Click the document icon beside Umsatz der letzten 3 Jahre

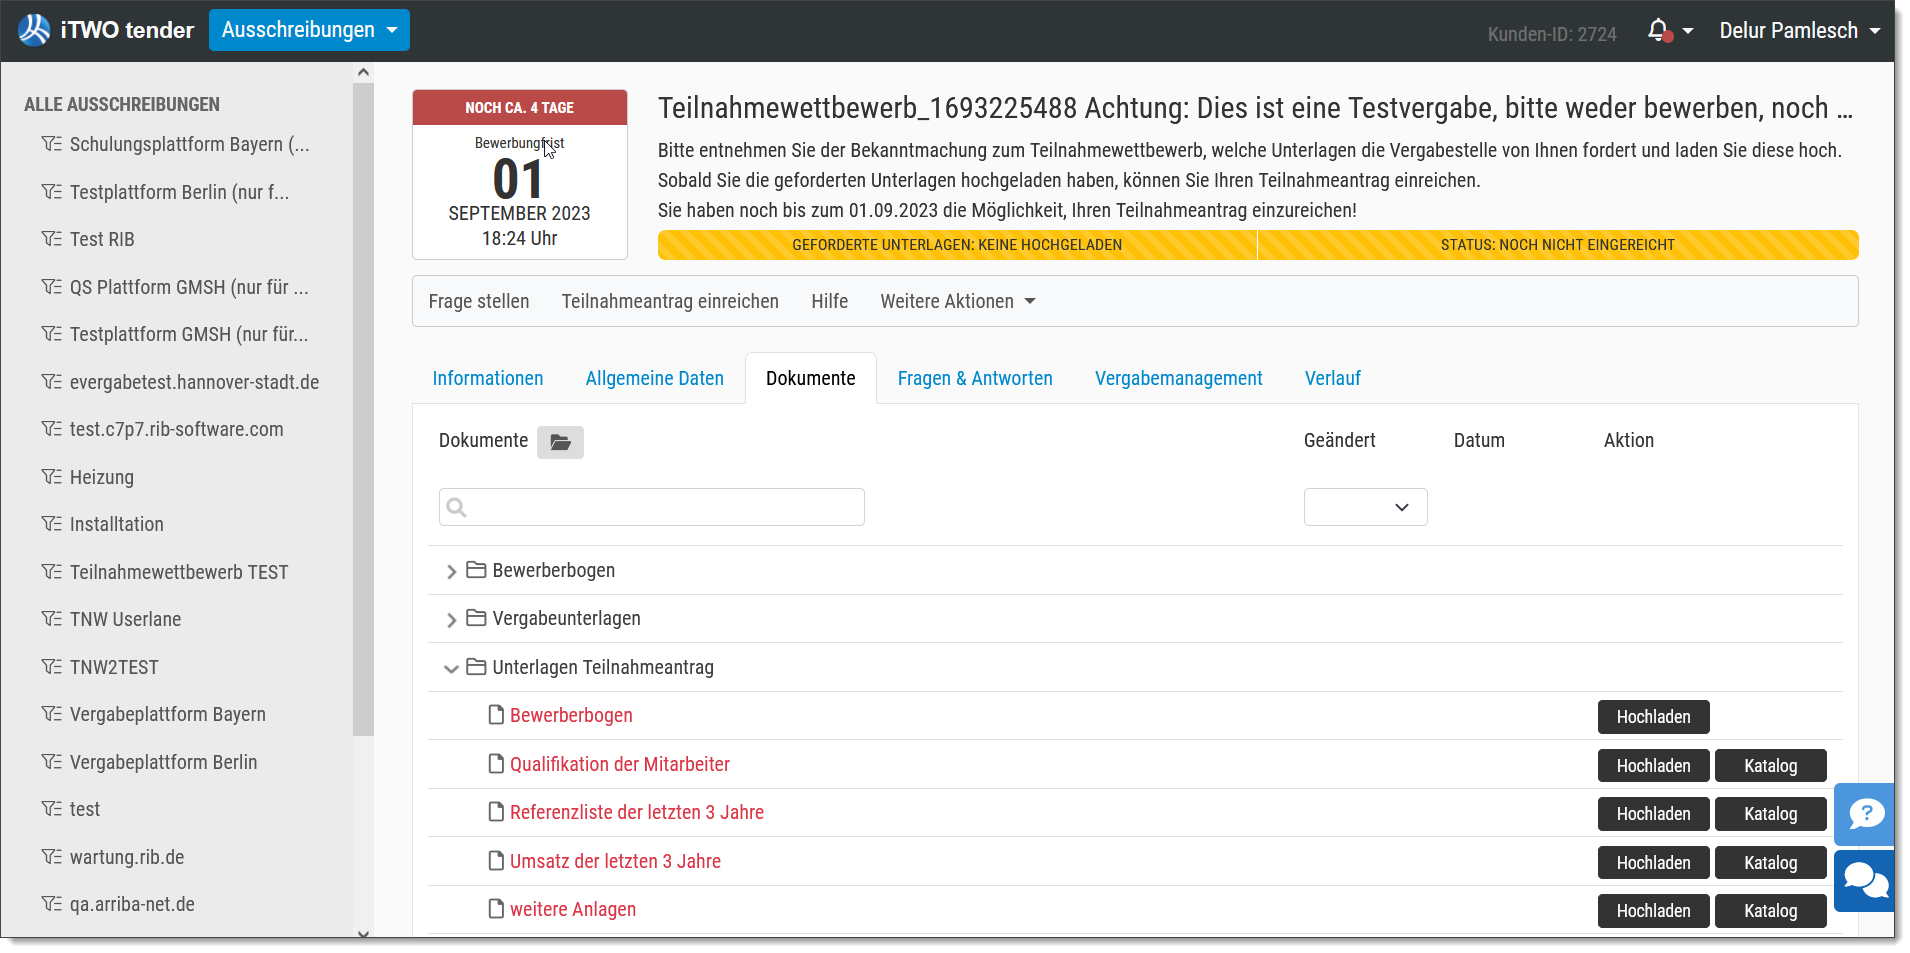pyautogui.click(x=496, y=861)
